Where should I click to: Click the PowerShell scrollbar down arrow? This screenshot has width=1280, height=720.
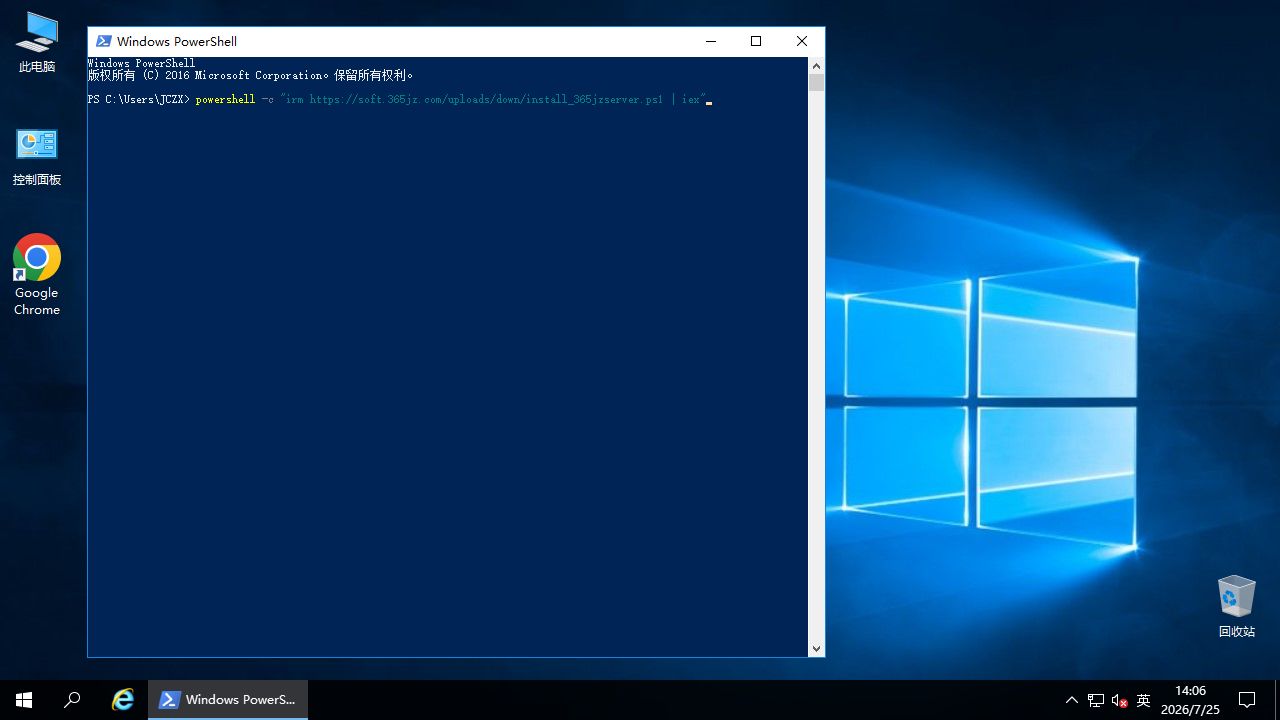pyautogui.click(x=816, y=649)
